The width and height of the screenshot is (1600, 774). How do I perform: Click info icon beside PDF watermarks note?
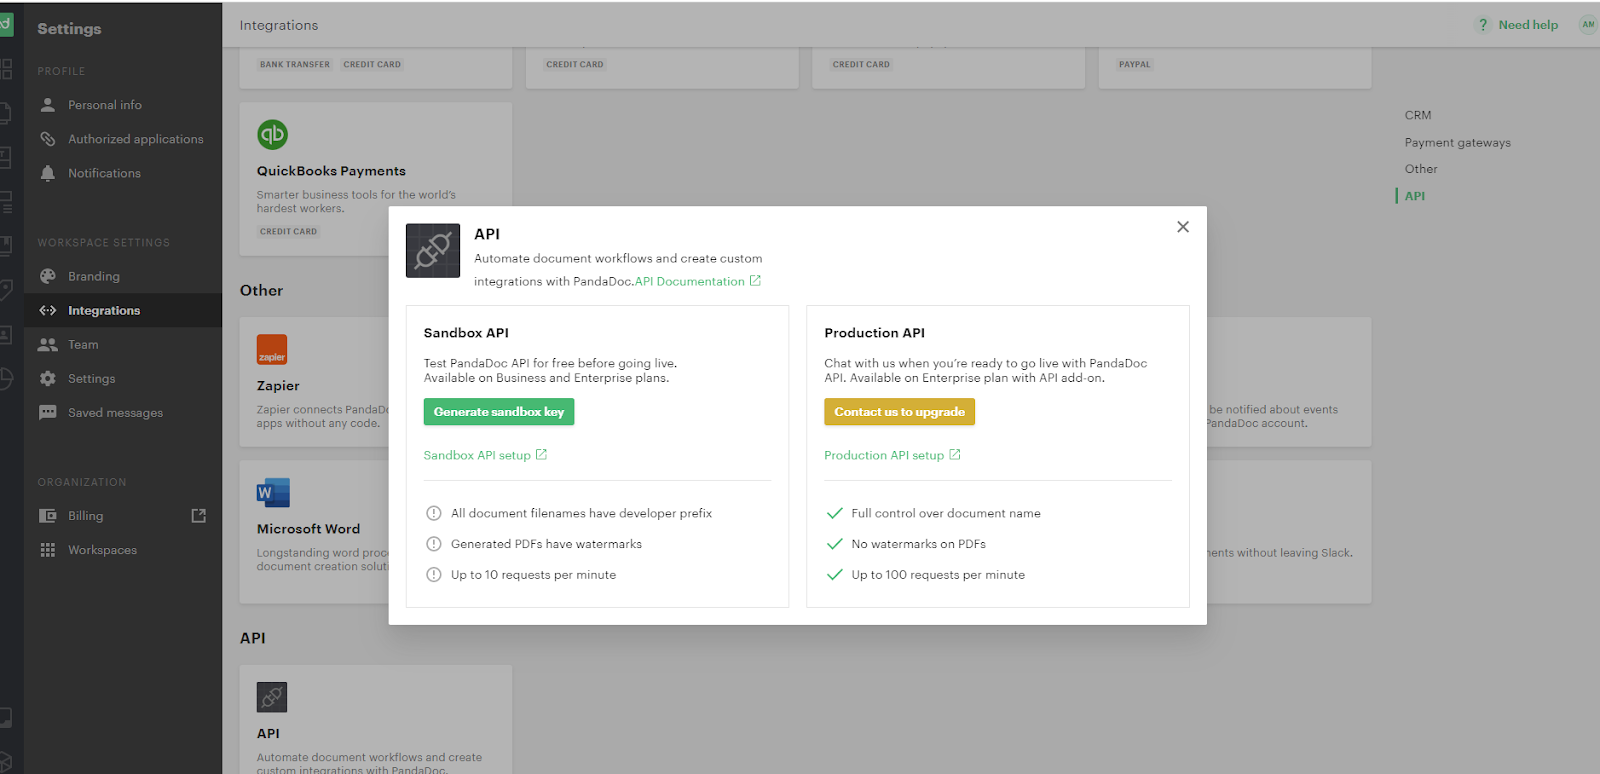tap(434, 544)
